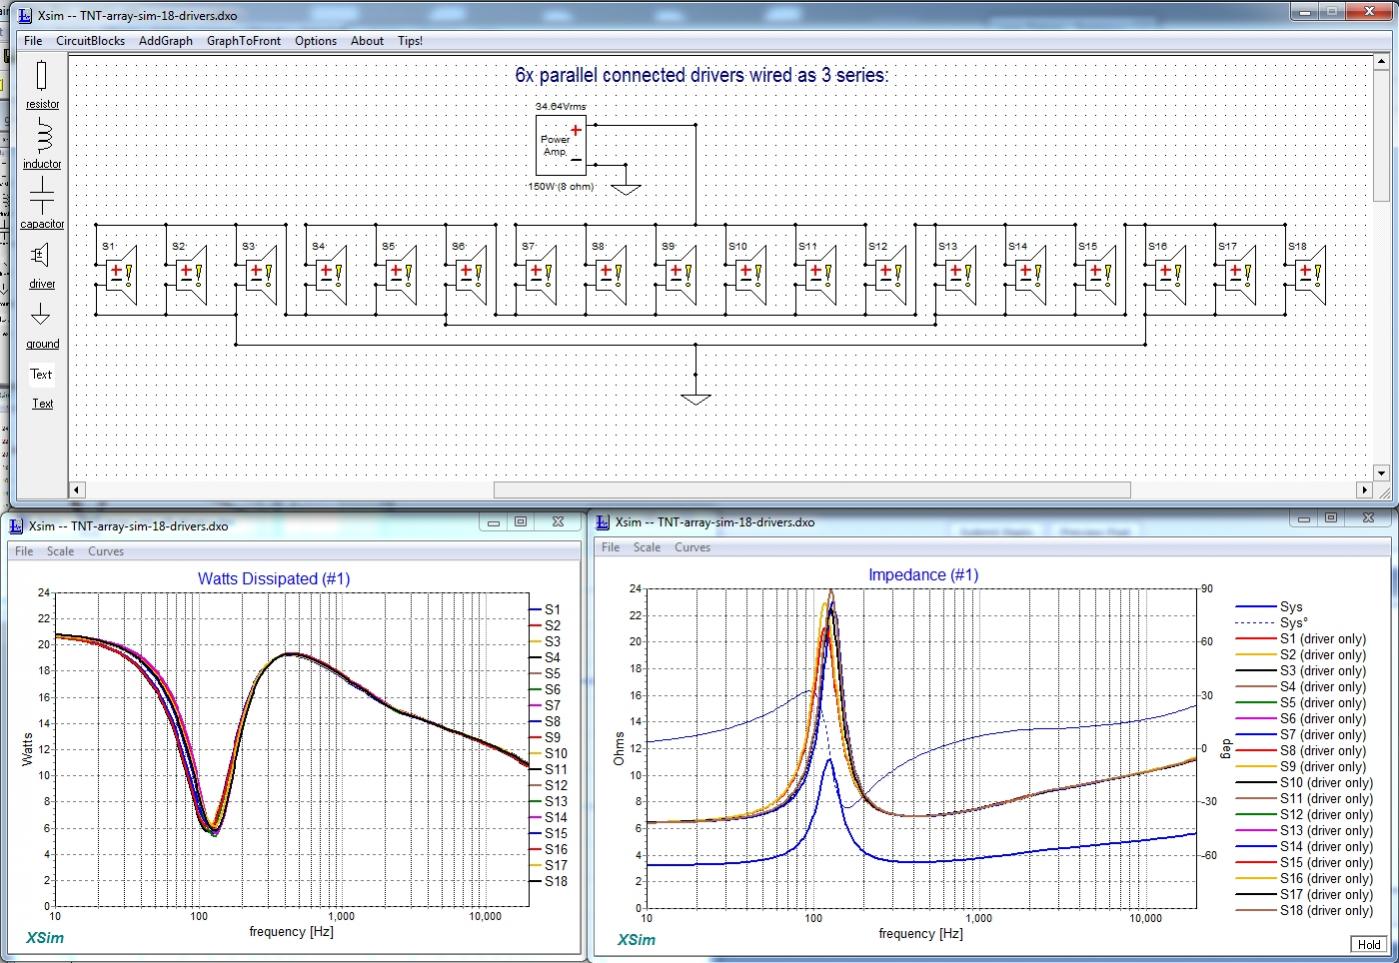
Task: Select driver S11 in the schematic
Action: (821, 274)
